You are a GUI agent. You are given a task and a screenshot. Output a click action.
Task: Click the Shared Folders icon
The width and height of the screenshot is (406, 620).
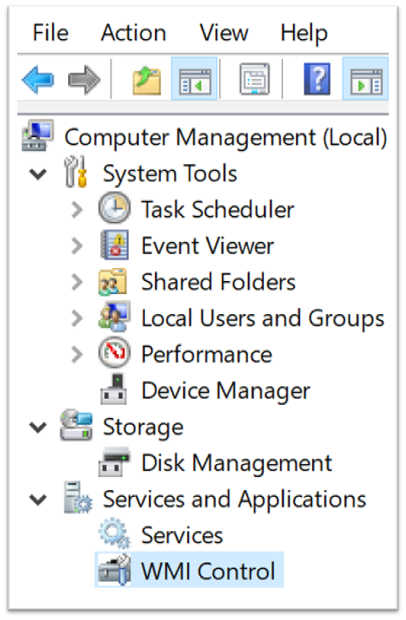tap(113, 282)
